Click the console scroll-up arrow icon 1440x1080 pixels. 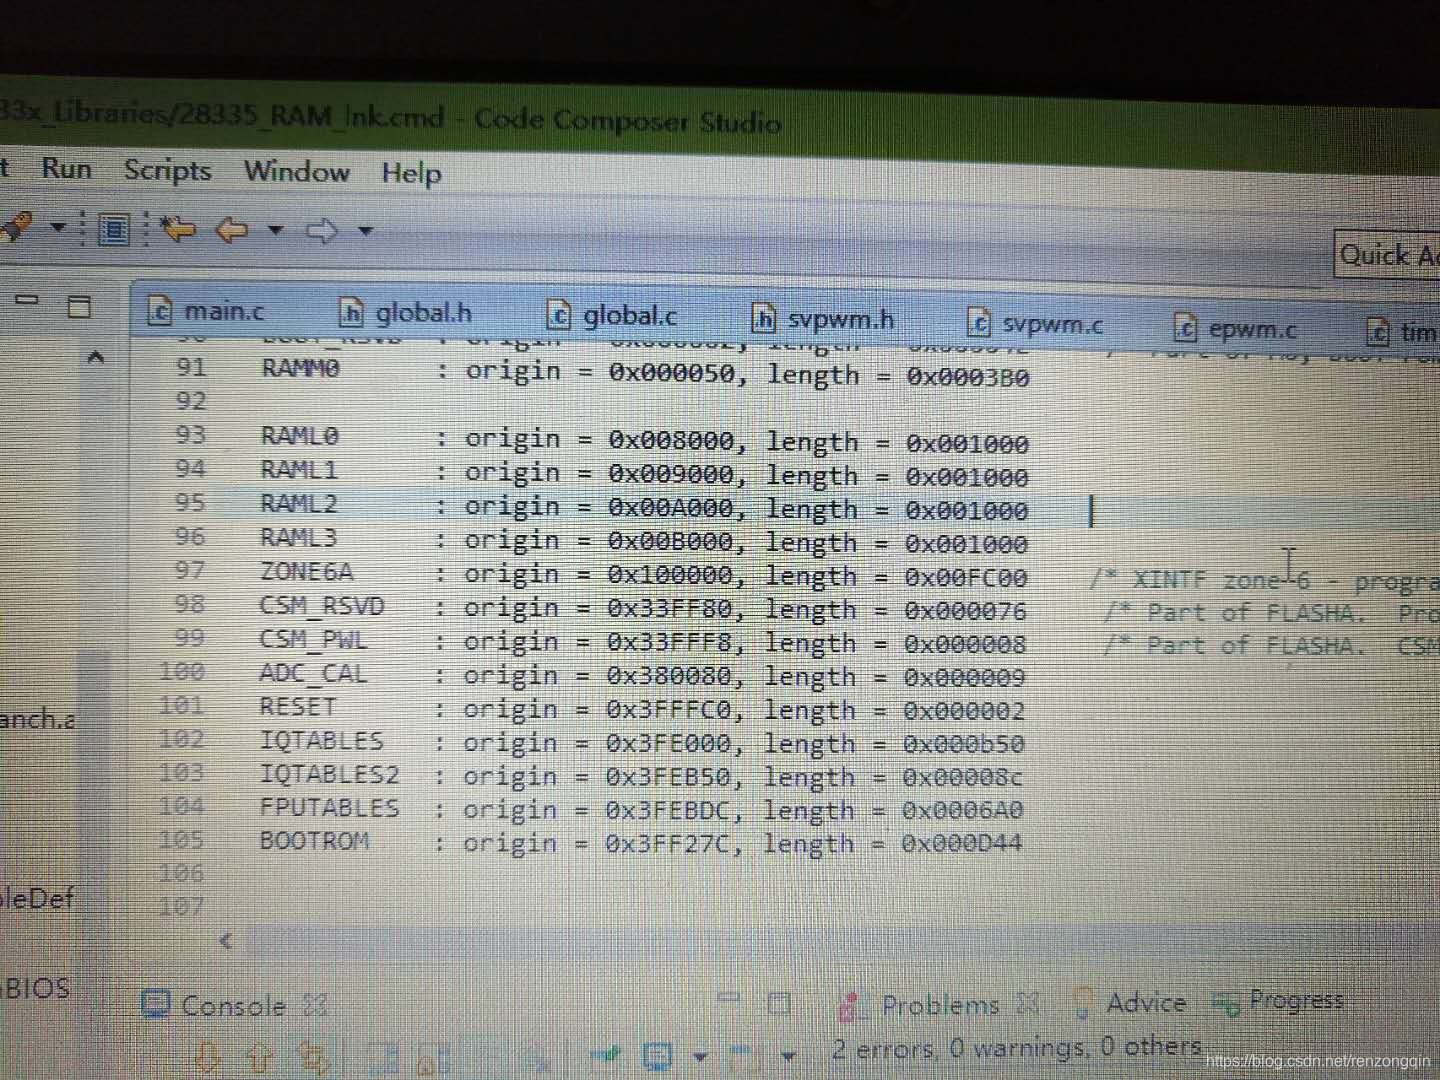pyautogui.click(x=260, y=1057)
